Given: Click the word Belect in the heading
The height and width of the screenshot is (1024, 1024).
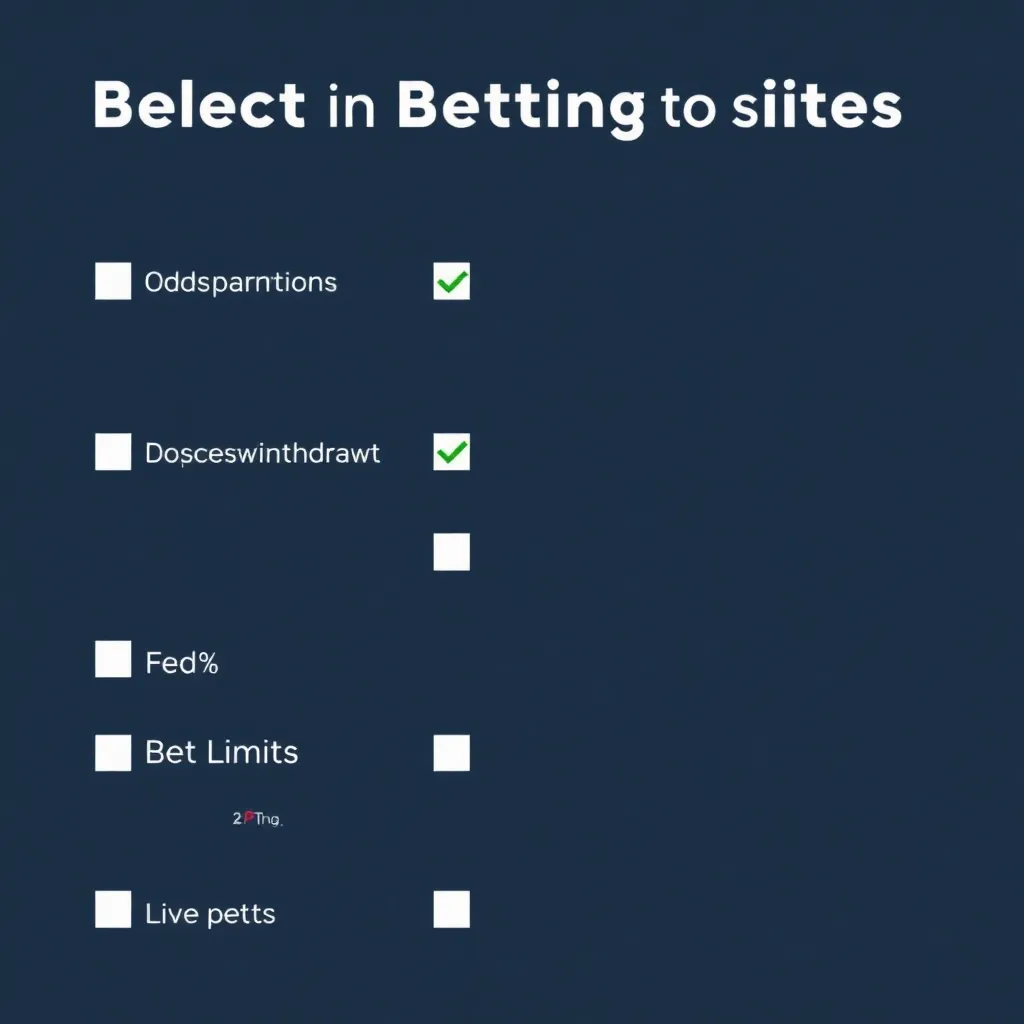Looking at the screenshot, I should point(199,105).
